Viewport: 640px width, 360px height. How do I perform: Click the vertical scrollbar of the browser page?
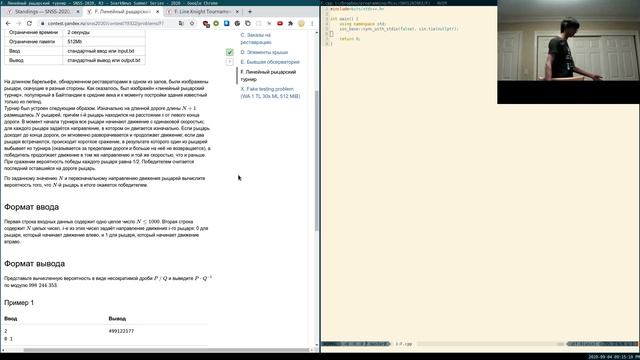pos(316,160)
